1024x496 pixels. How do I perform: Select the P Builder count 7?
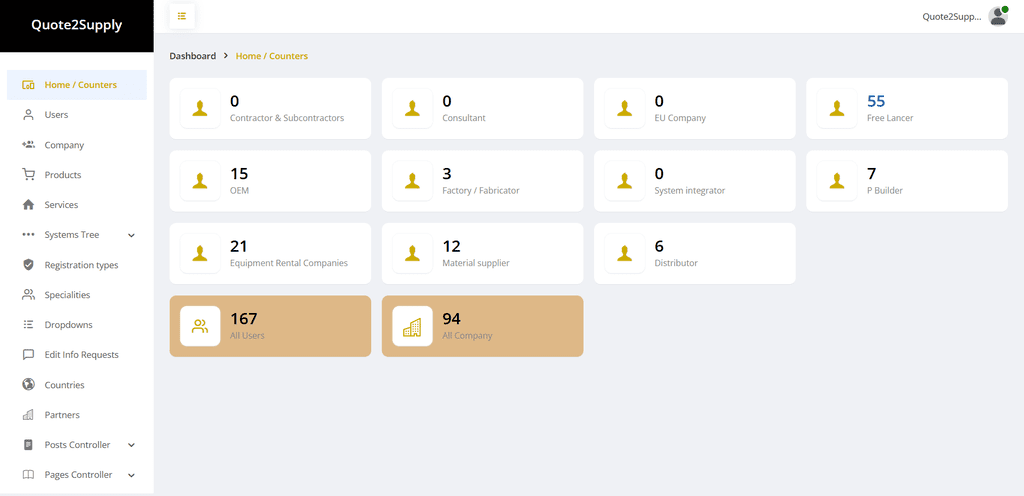(x=871, y=174)
